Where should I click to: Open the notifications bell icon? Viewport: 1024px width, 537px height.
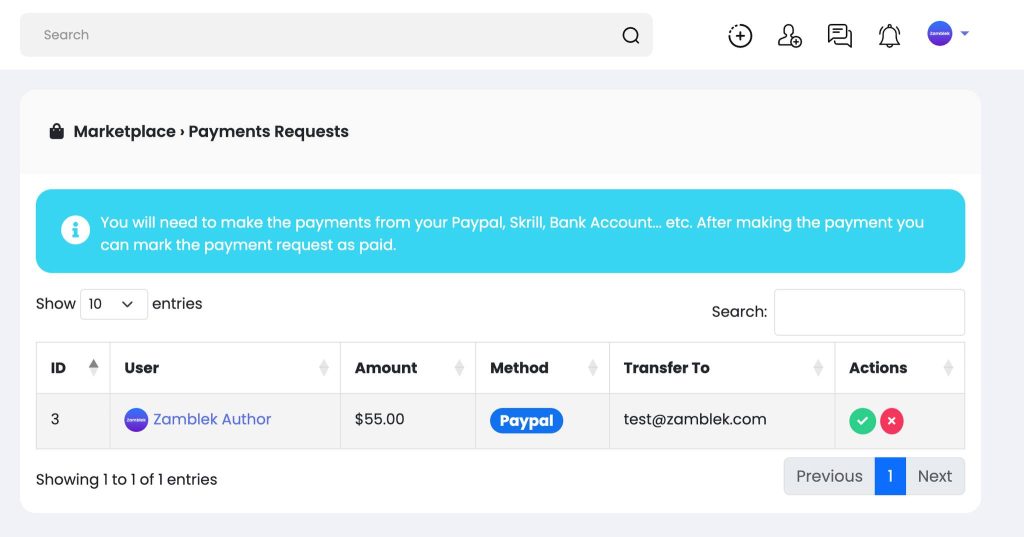[889, 35]
